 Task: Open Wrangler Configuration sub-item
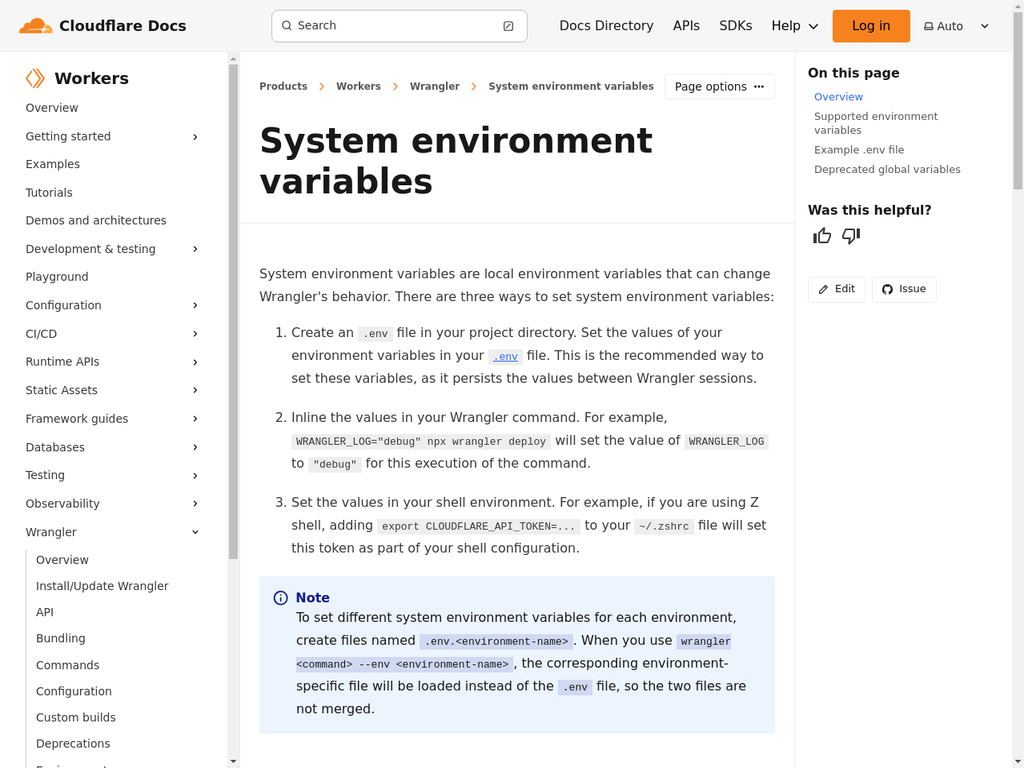tap(74, 691)
